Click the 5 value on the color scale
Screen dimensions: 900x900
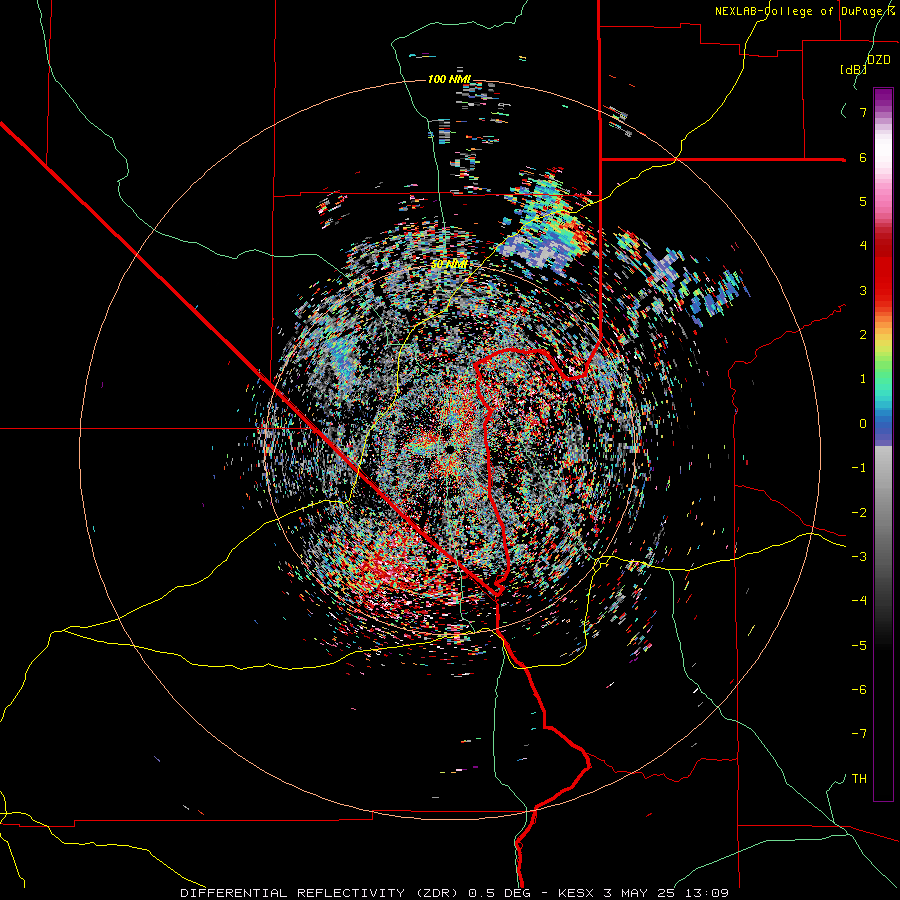(863, 201)
